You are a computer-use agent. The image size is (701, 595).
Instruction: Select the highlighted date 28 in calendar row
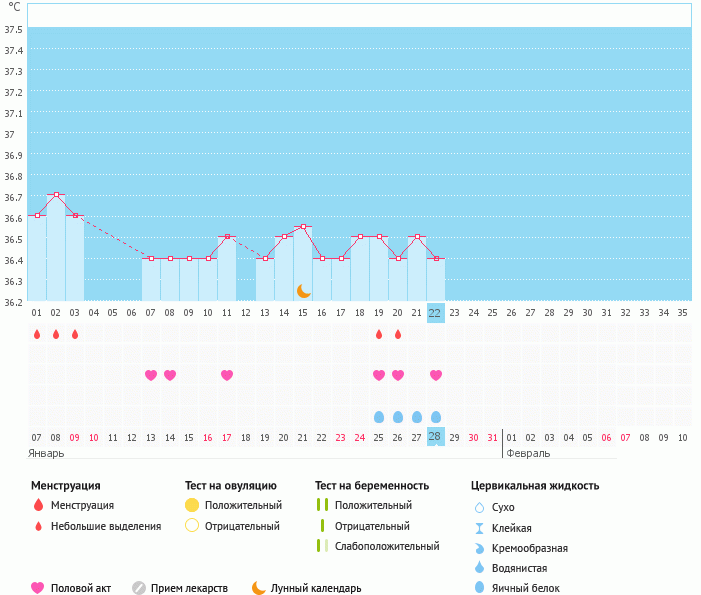[x=435, y=437]
